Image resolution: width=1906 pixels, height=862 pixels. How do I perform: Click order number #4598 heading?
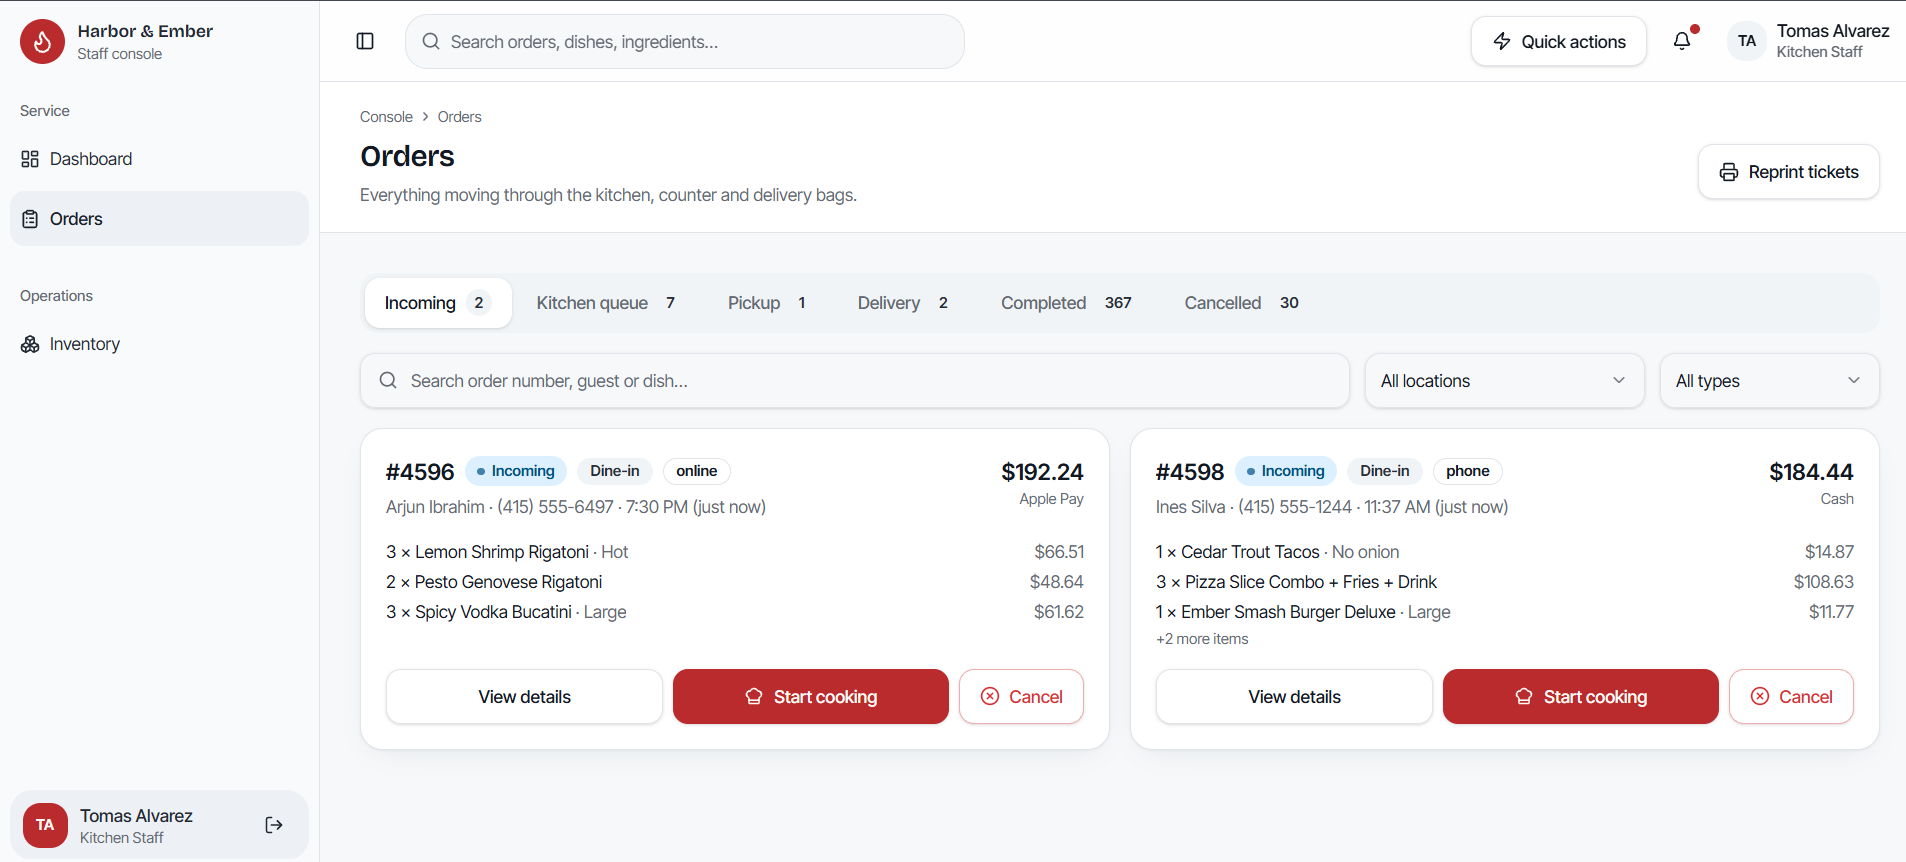[1190, 472]
